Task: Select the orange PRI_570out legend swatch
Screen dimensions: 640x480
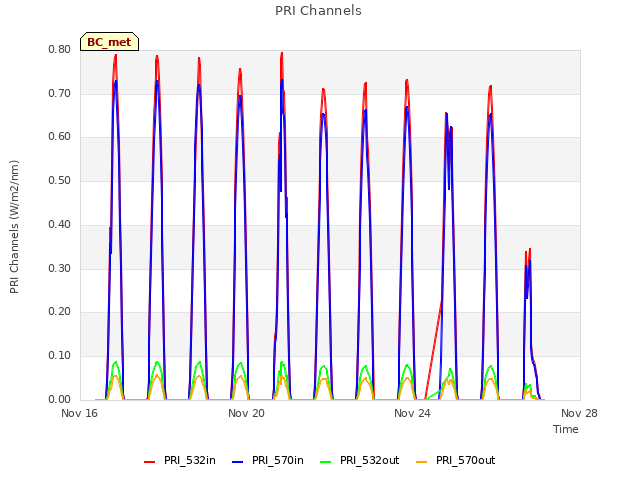Action: [x=422, y=462]
